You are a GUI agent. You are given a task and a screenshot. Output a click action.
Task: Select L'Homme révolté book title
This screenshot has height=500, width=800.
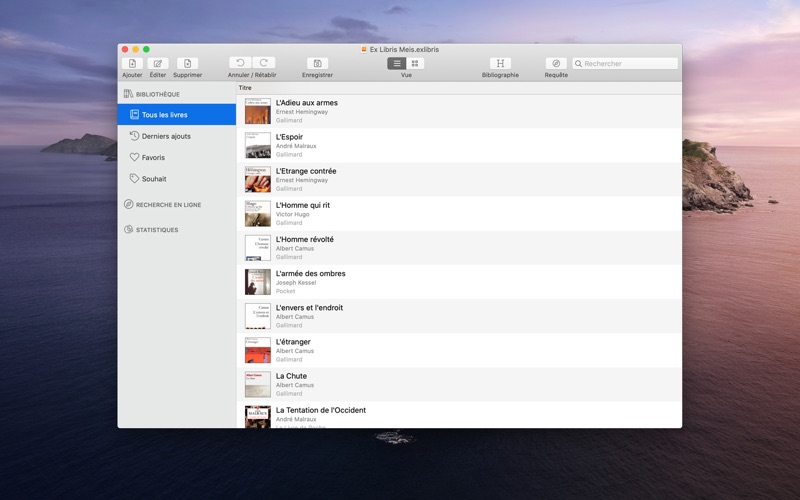click(x=305, y=239)
